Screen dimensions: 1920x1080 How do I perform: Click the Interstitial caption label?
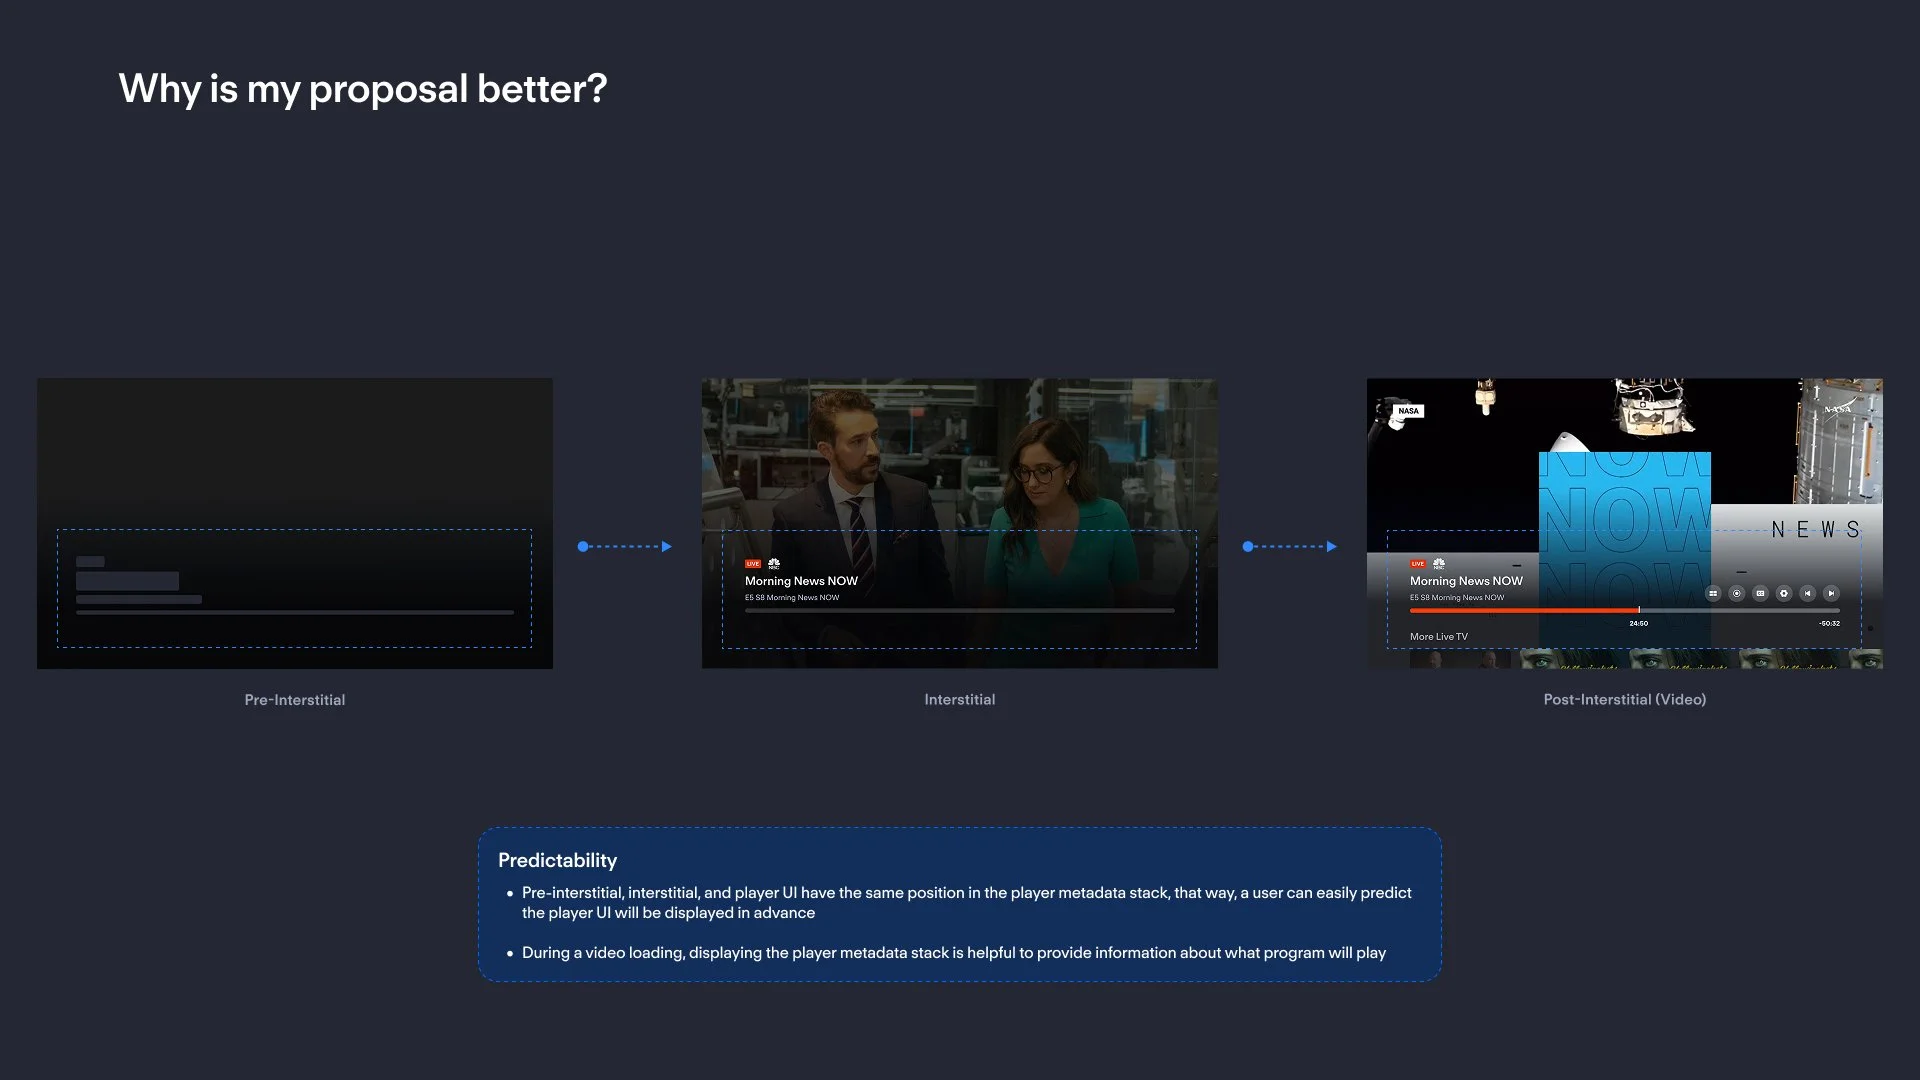tap(959, 700)
